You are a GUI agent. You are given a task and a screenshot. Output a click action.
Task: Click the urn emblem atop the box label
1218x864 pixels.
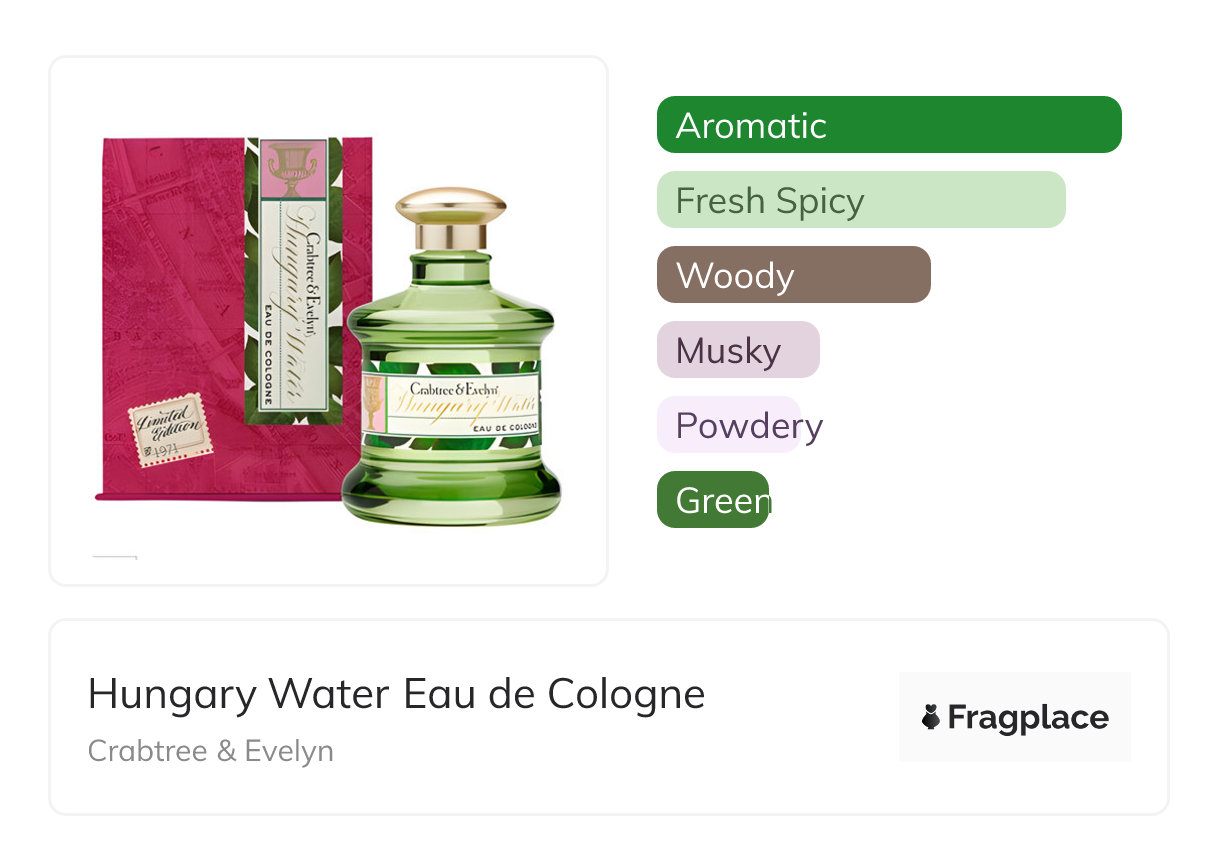(293, 168)
